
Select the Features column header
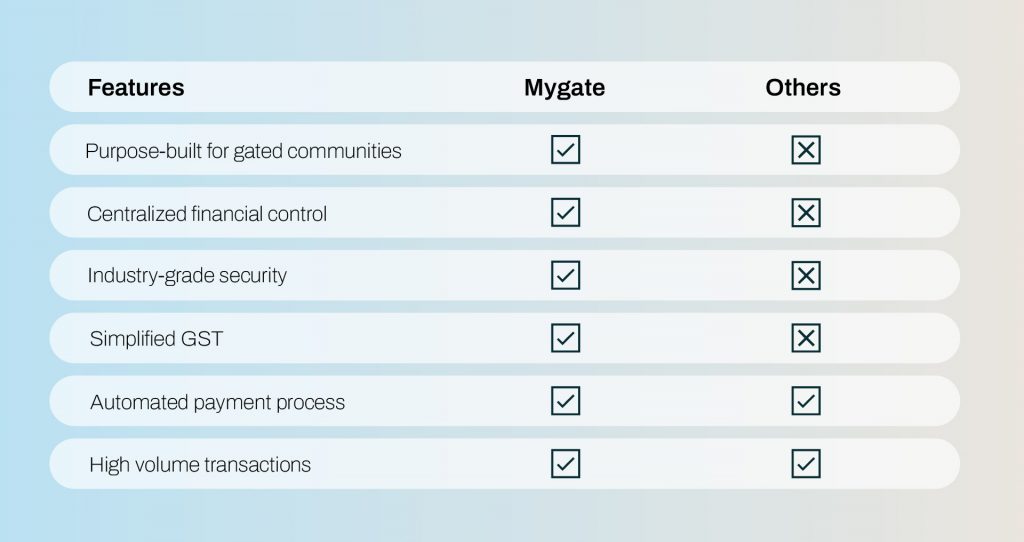136,87
